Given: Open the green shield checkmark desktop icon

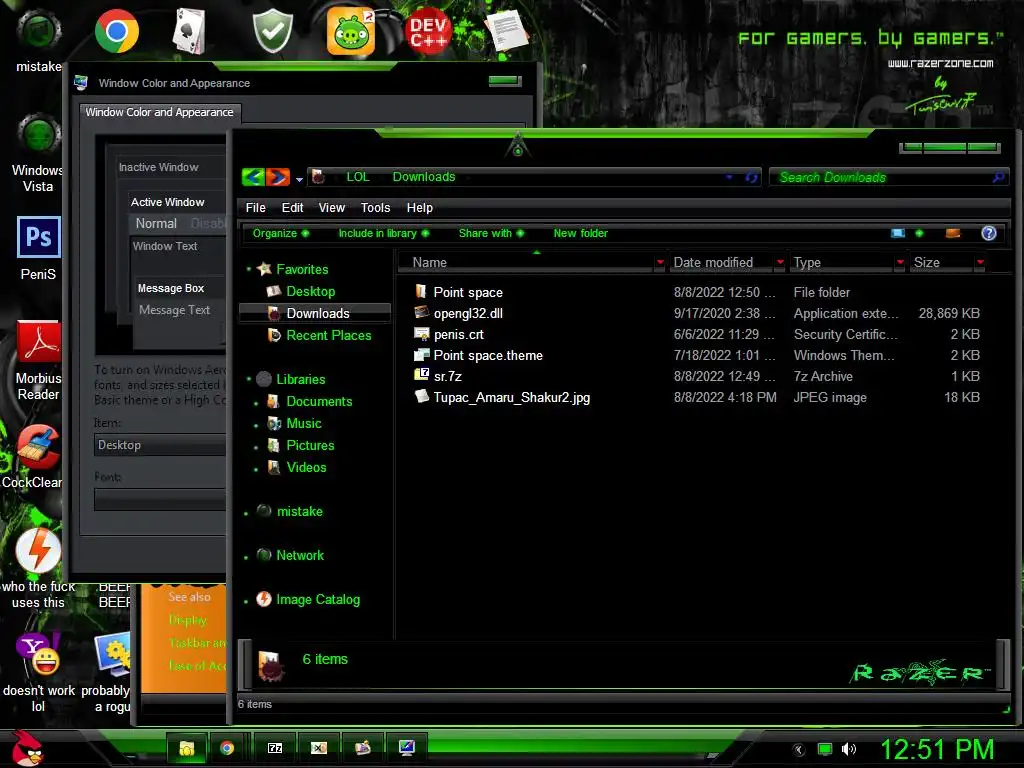Looking at the screenshot, I should [272, 31].
